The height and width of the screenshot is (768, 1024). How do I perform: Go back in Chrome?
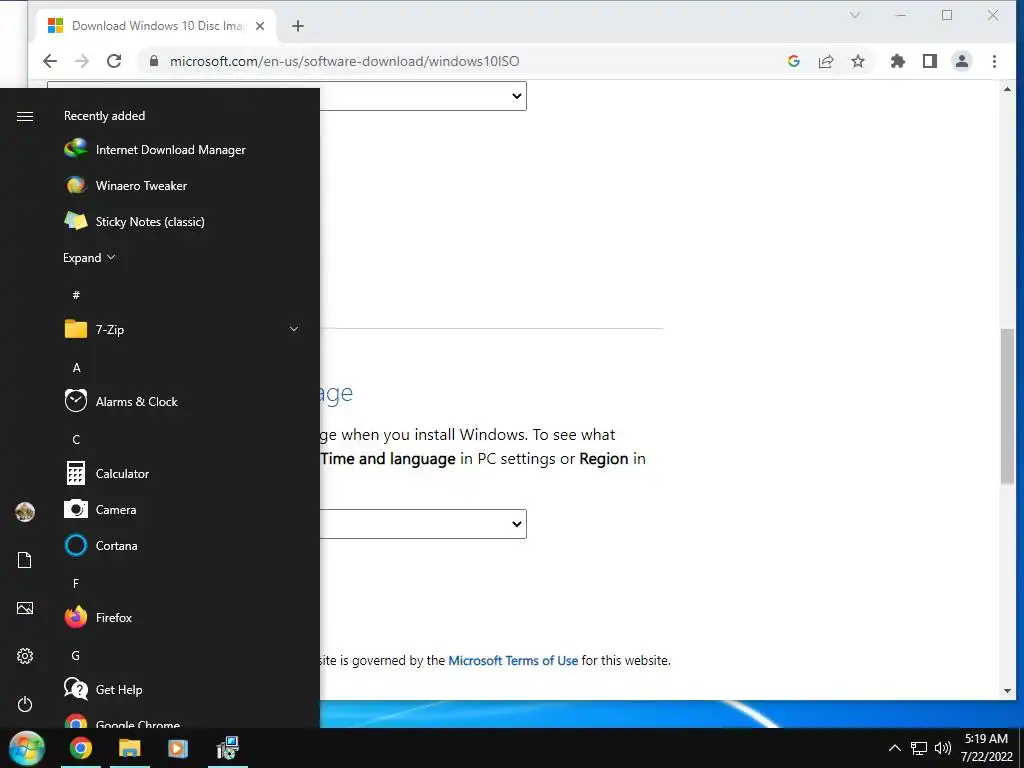pos(50,61)
